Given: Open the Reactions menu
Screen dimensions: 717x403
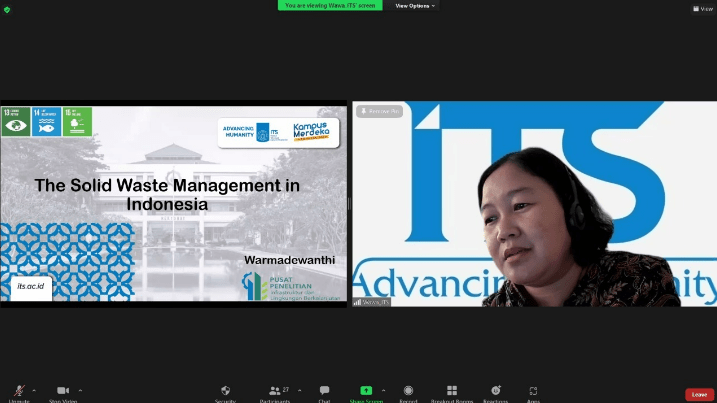Looking at the screenshot, I should [x=495, y=391].
